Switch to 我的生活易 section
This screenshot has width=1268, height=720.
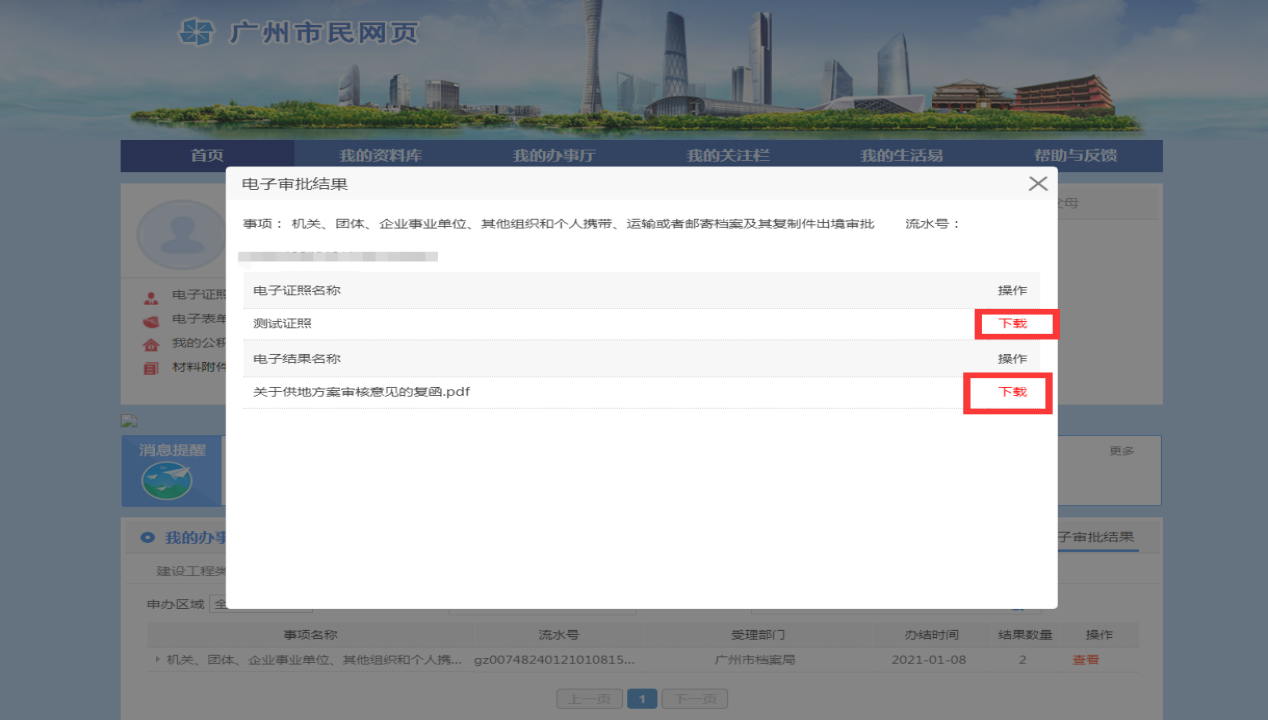901,156
